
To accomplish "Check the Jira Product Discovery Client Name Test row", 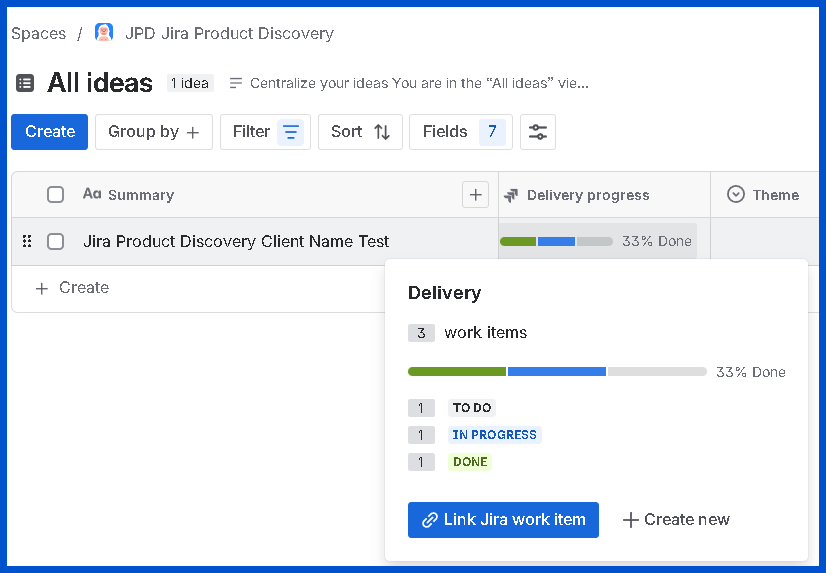I will (x=55, y=241).
